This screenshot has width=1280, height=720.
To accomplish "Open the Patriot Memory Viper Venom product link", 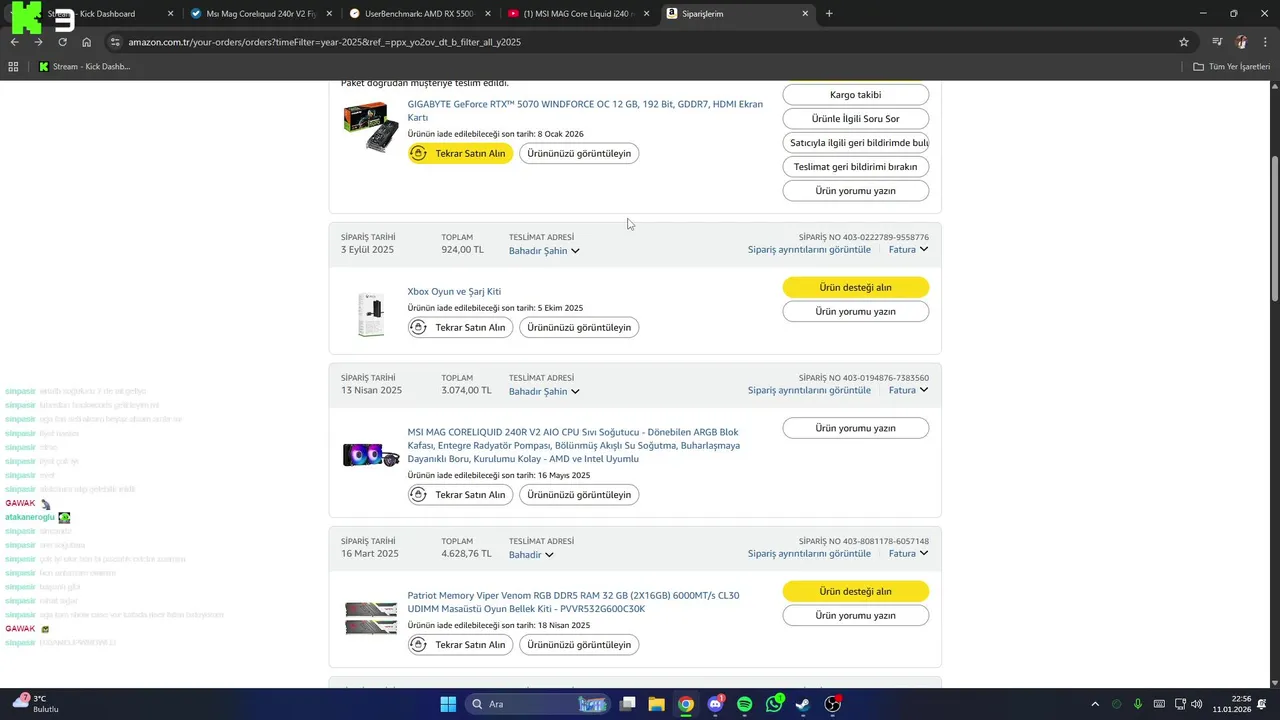I will coord(574,602).
